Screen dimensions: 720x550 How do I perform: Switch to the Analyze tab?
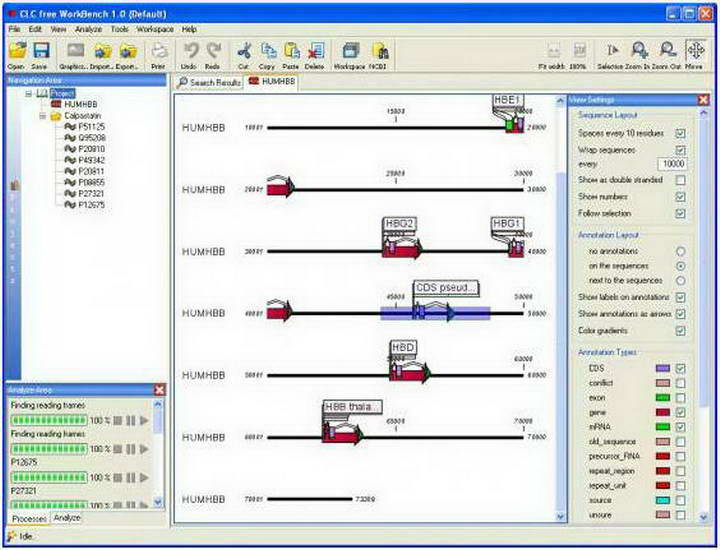point(67,518)
